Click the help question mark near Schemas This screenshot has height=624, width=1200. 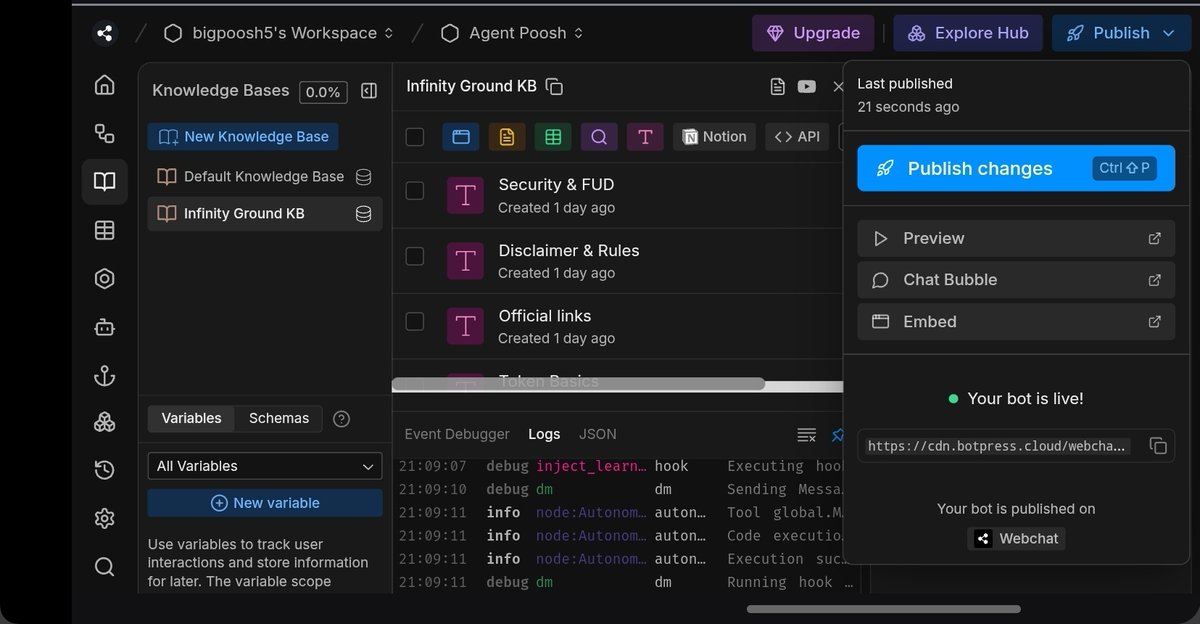tap(341, 419)
